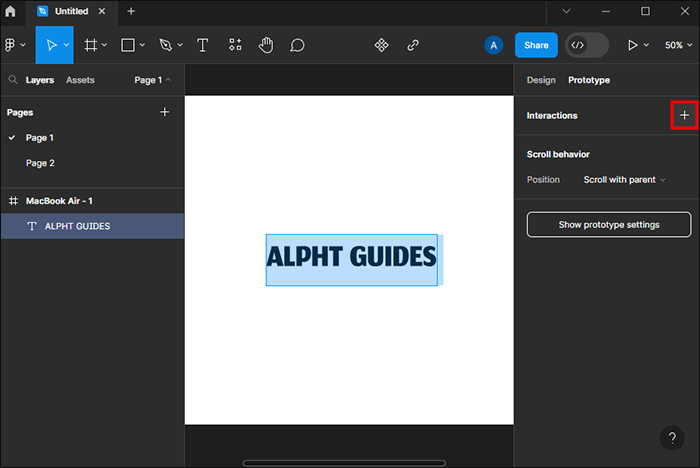Viewport: 700px width, 468px height.
Task: Select the Text tool
Action: click(203, 45)
